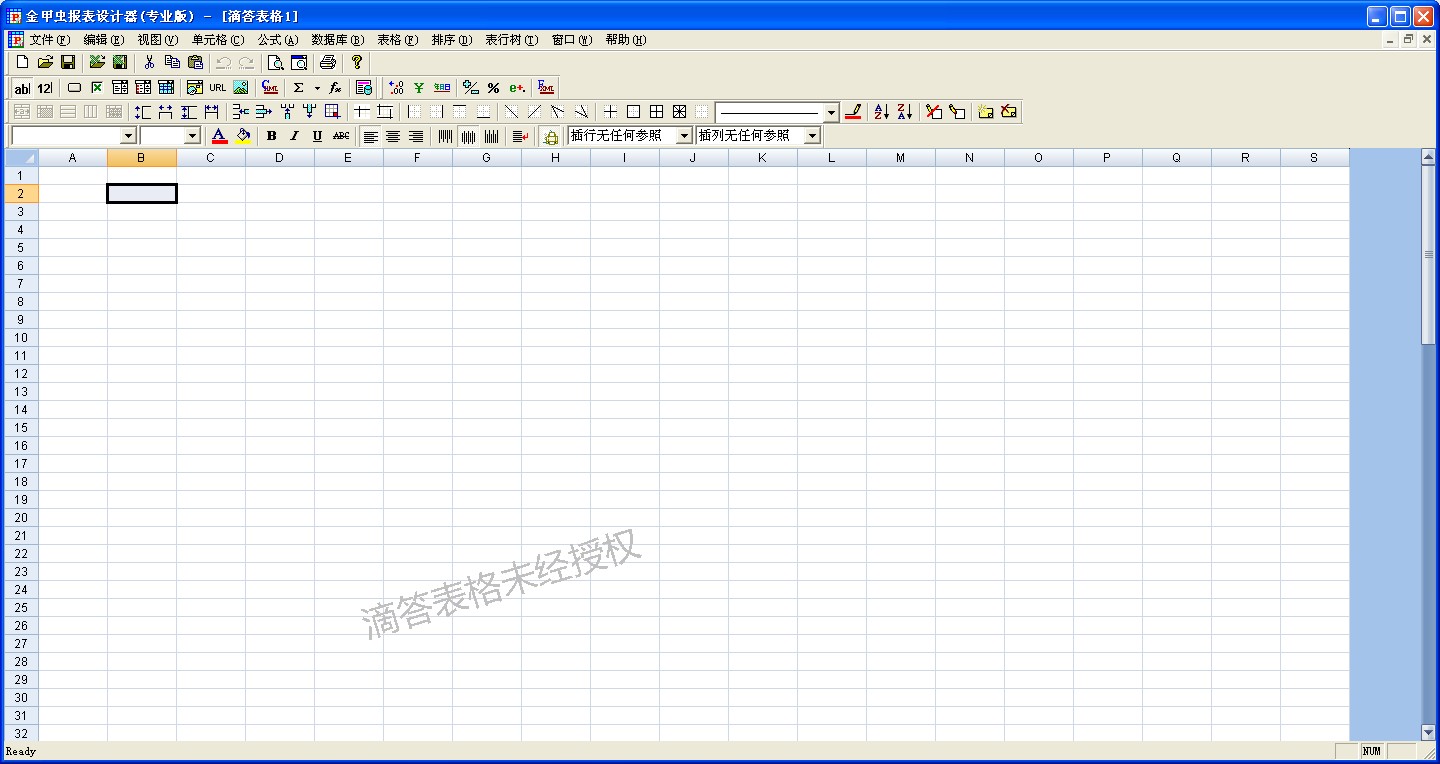Image resolution: width=1440 pixels, height=764 pixels.
Task: Create a new blank report document
Action: tap(23, 62)
